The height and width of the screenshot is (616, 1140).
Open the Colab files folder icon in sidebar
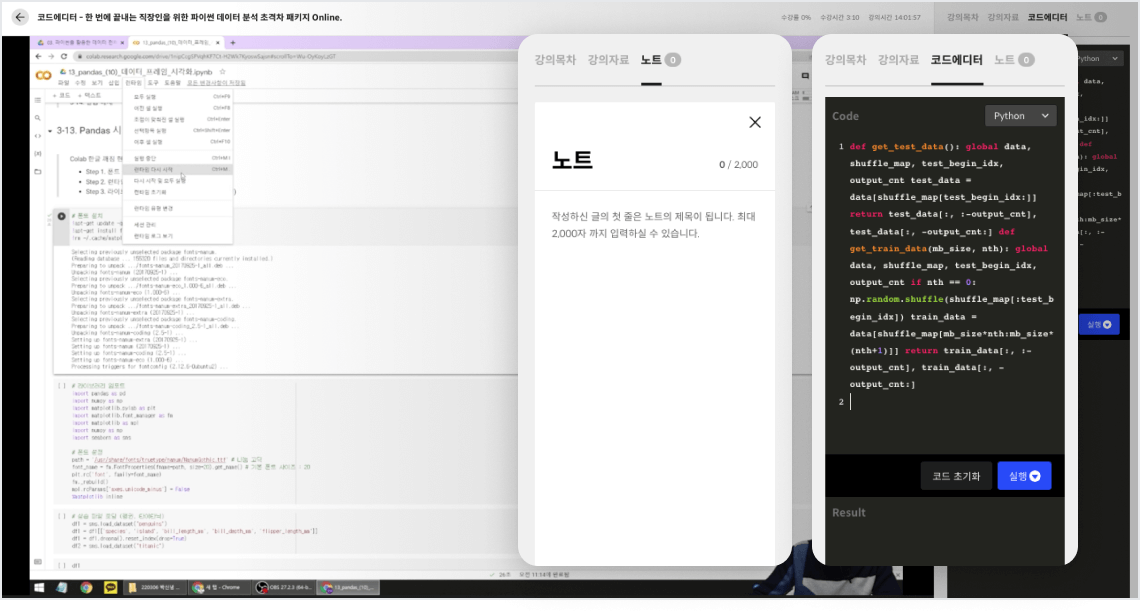coord(38,172)
